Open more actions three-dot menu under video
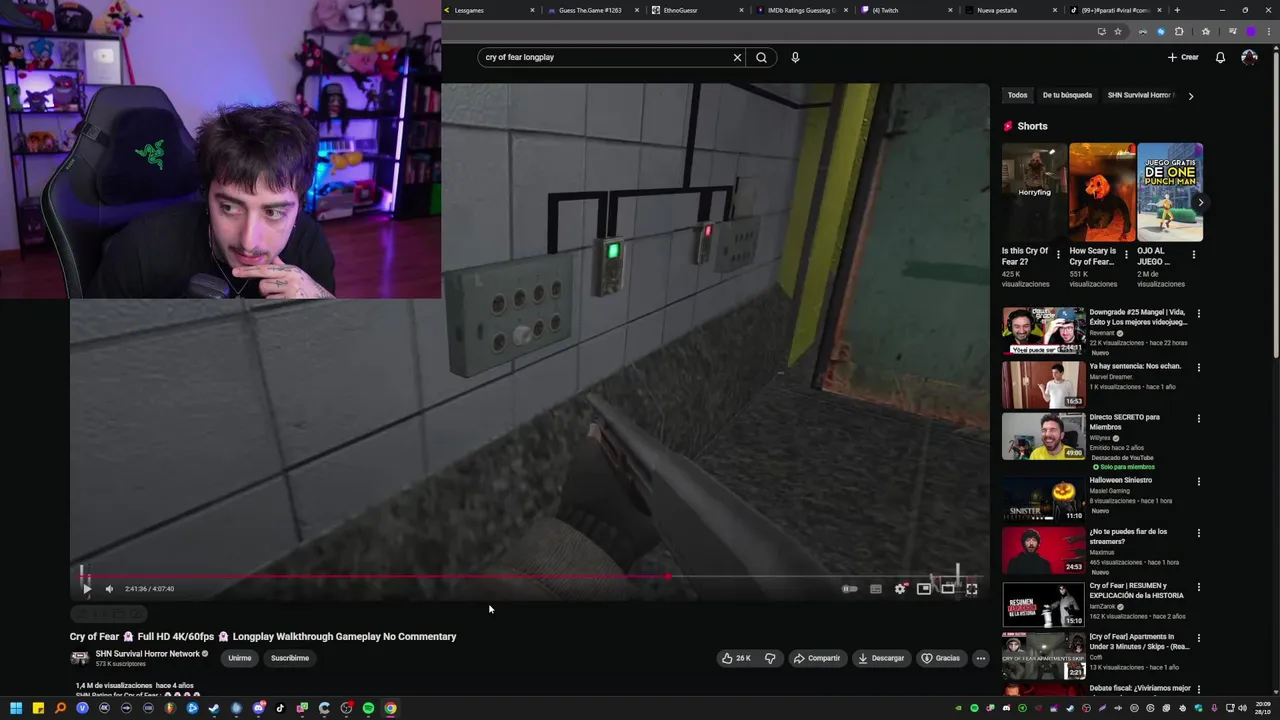Viewport: 1280px width, 720px height. click(x=981, y=658)
